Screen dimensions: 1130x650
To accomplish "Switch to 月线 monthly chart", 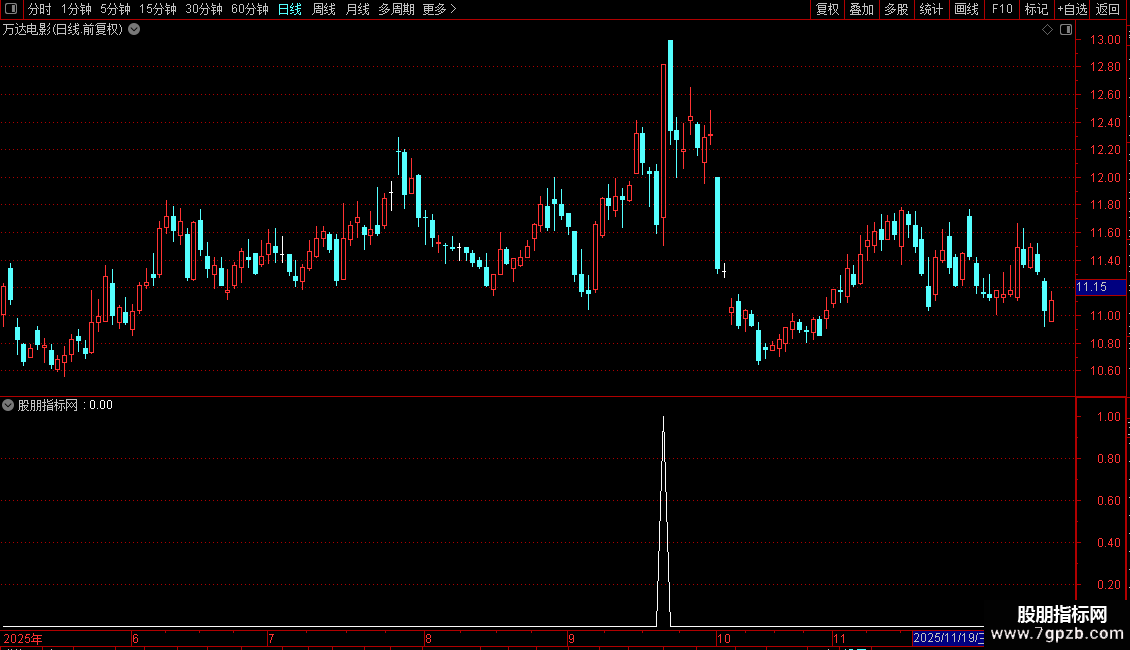I will tap(357, 9).
